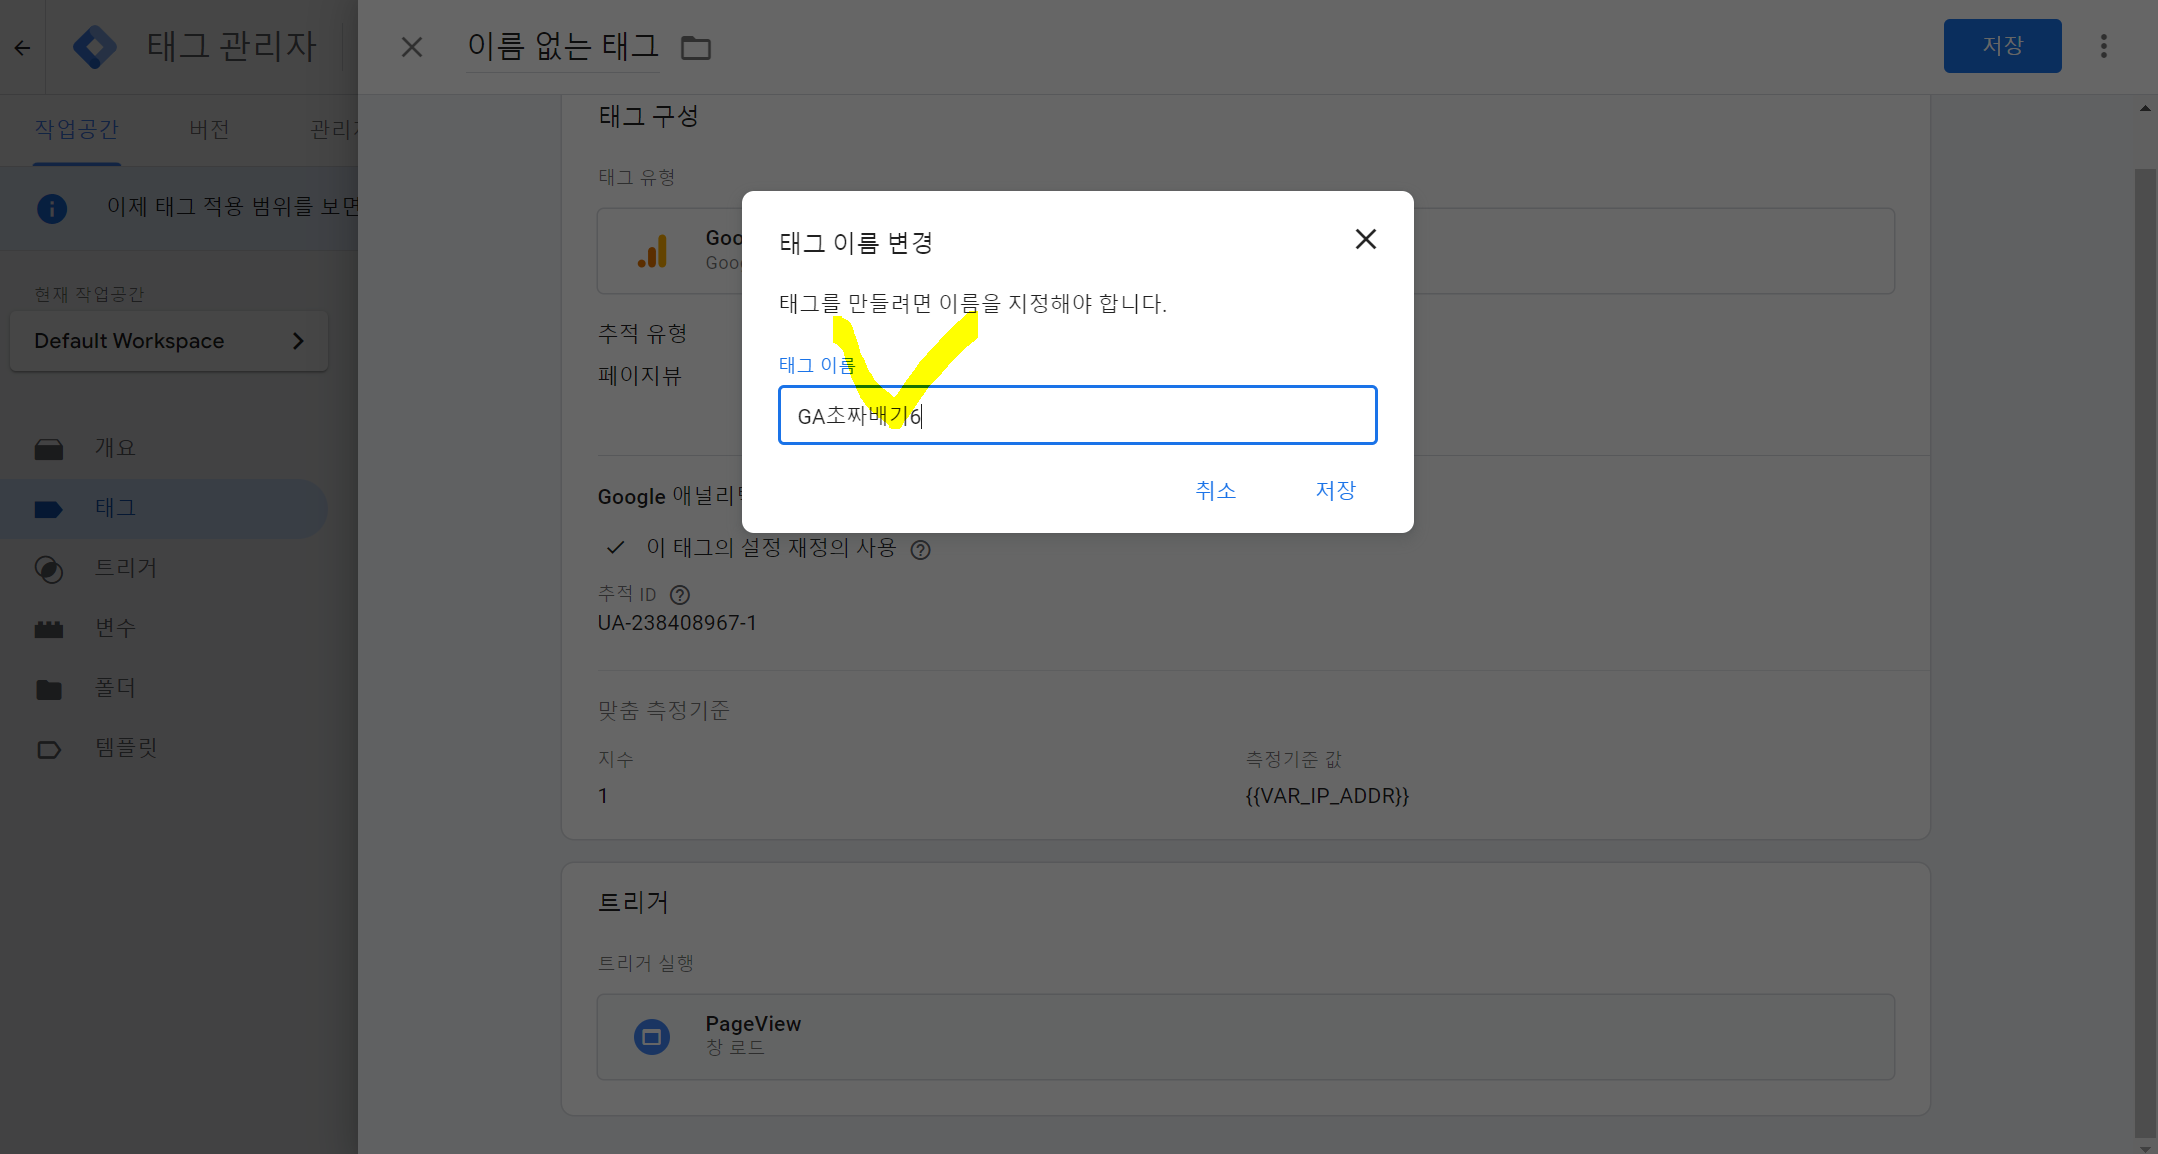The width and height of the screenshot is (2158, 1154).
Task: Click help icon beside 설정 재정의 사용
Action: (x=920, y=550)
